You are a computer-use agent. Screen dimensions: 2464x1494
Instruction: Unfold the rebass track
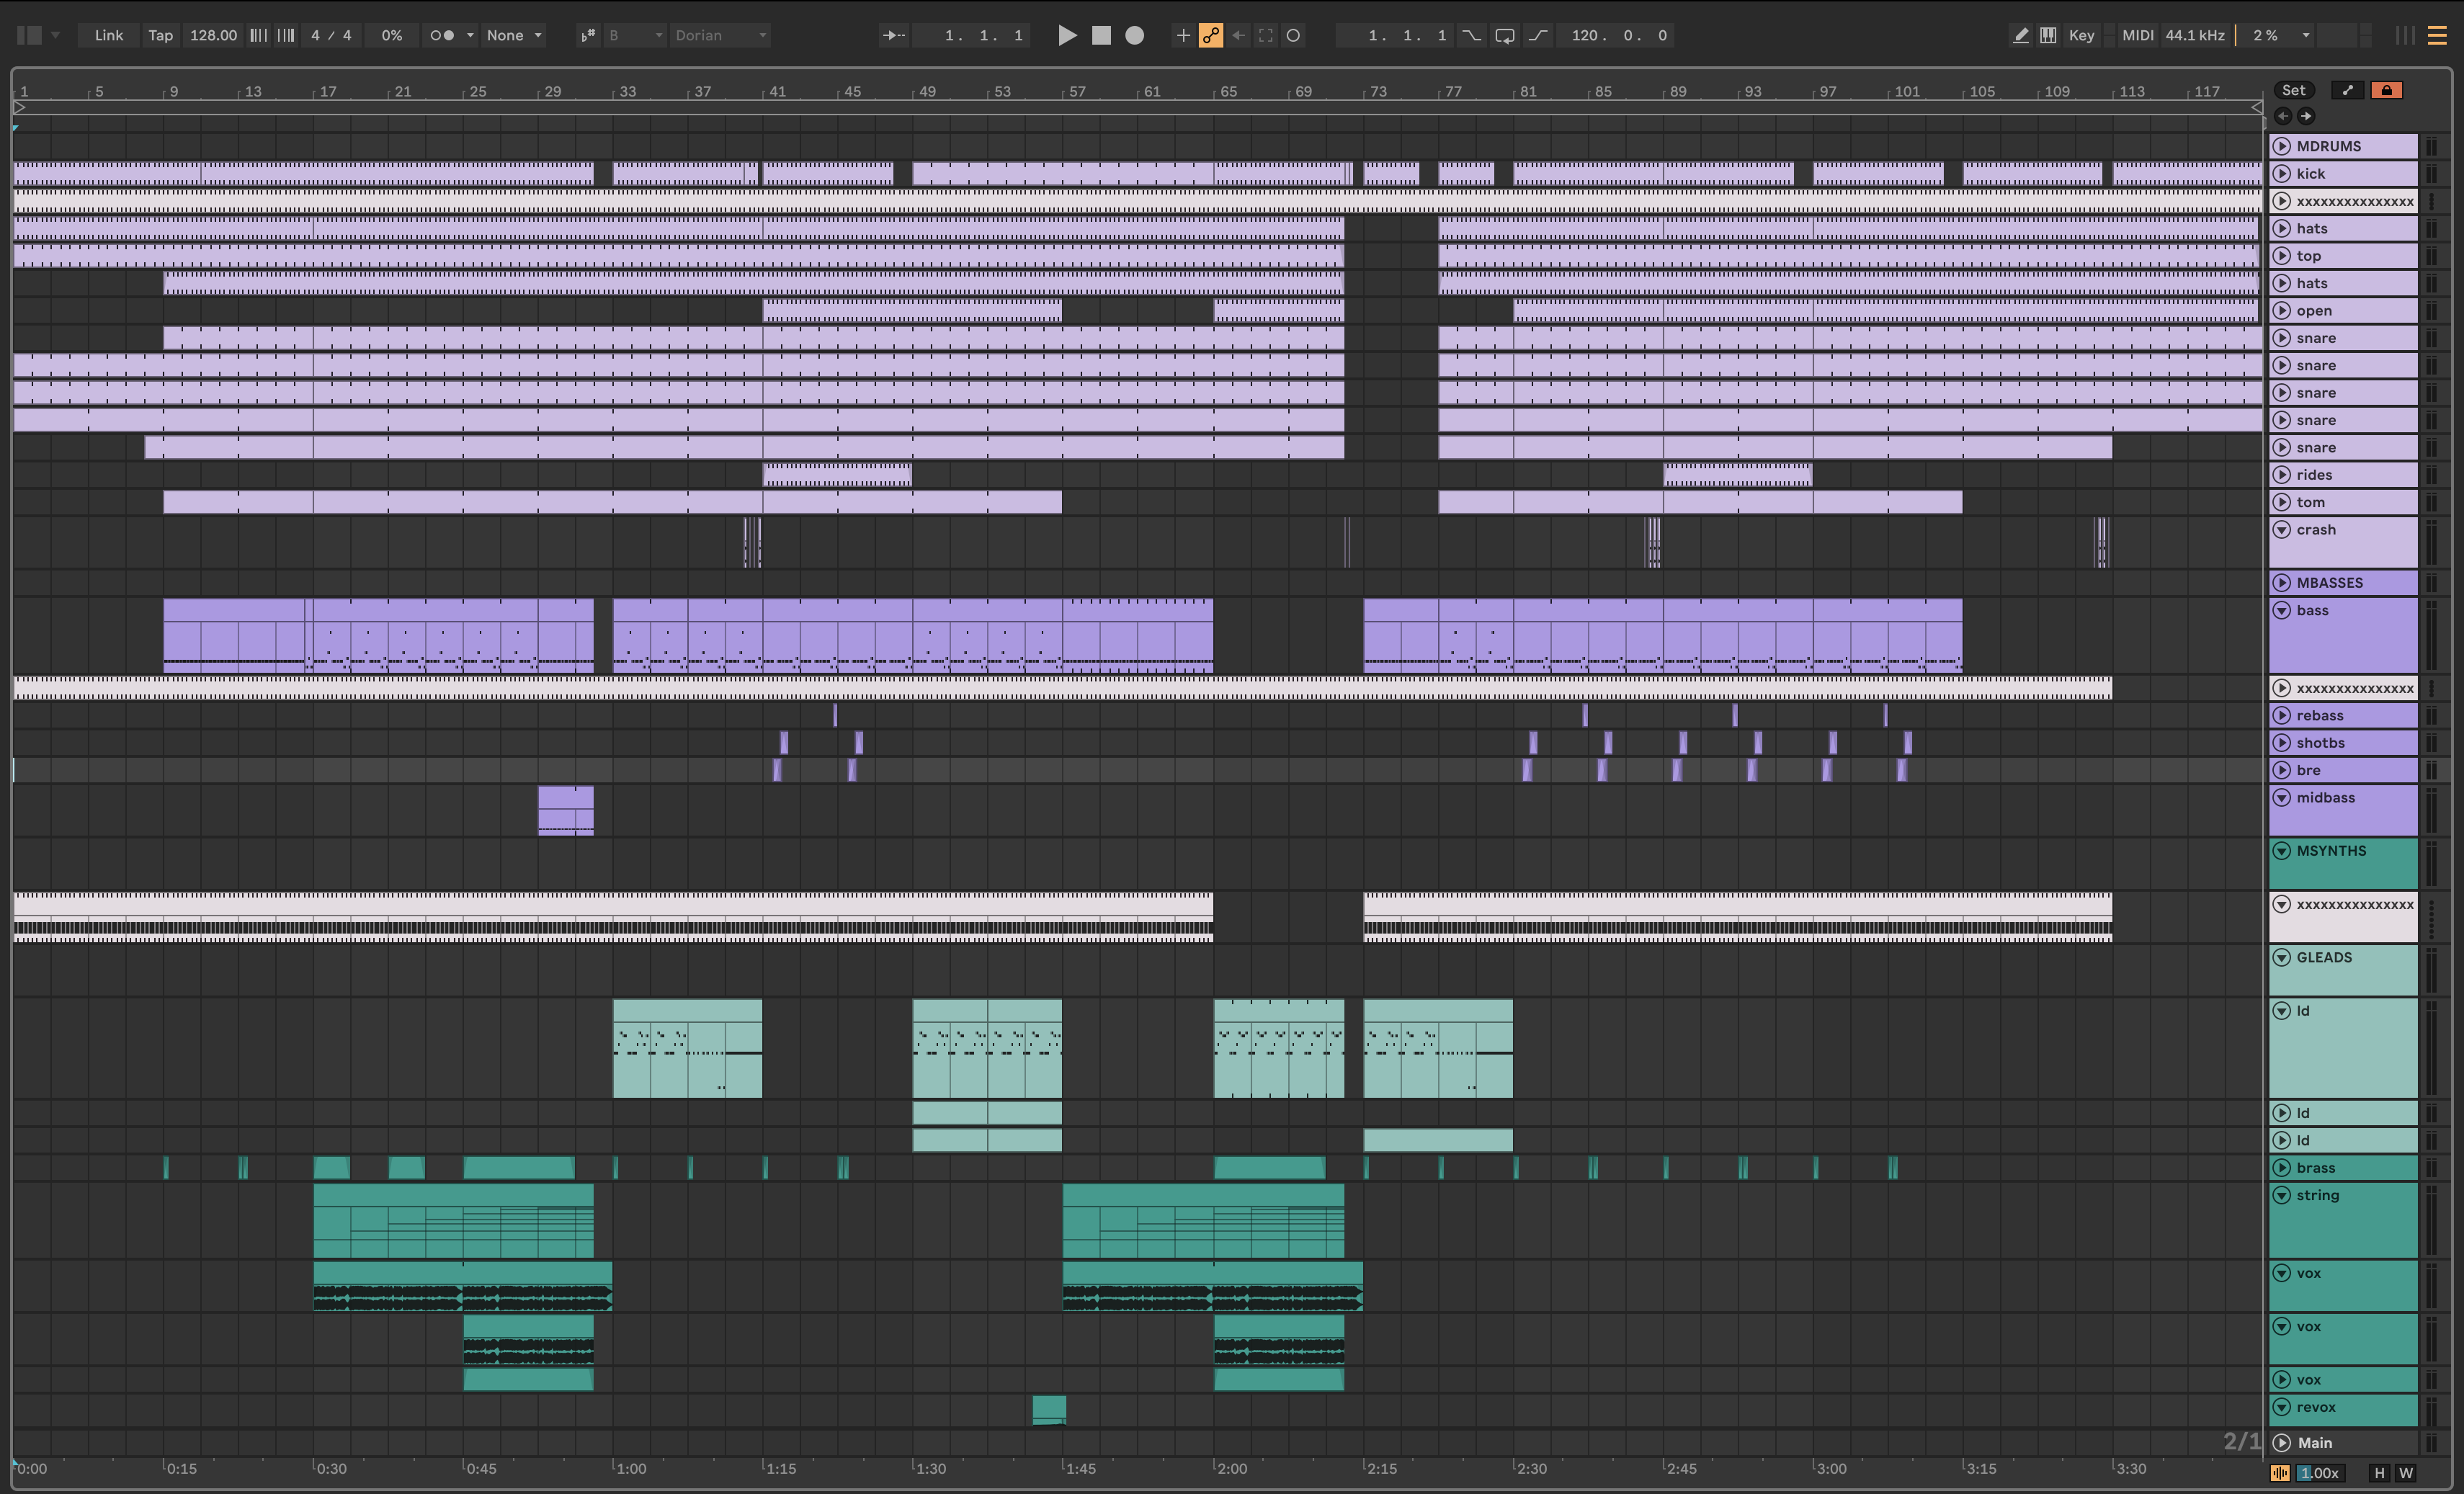[2282, 715]
